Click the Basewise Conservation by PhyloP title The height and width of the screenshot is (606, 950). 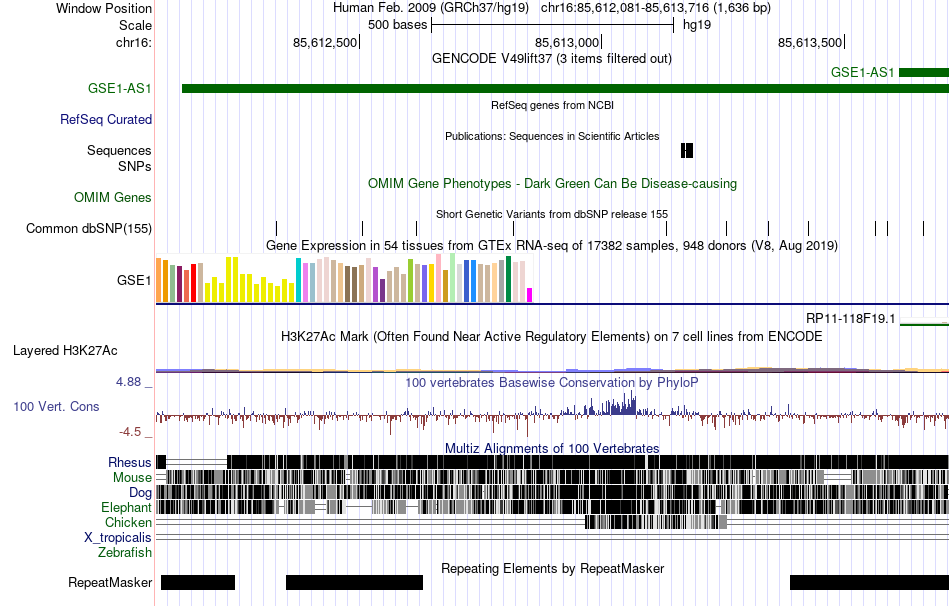coord(552,382)
